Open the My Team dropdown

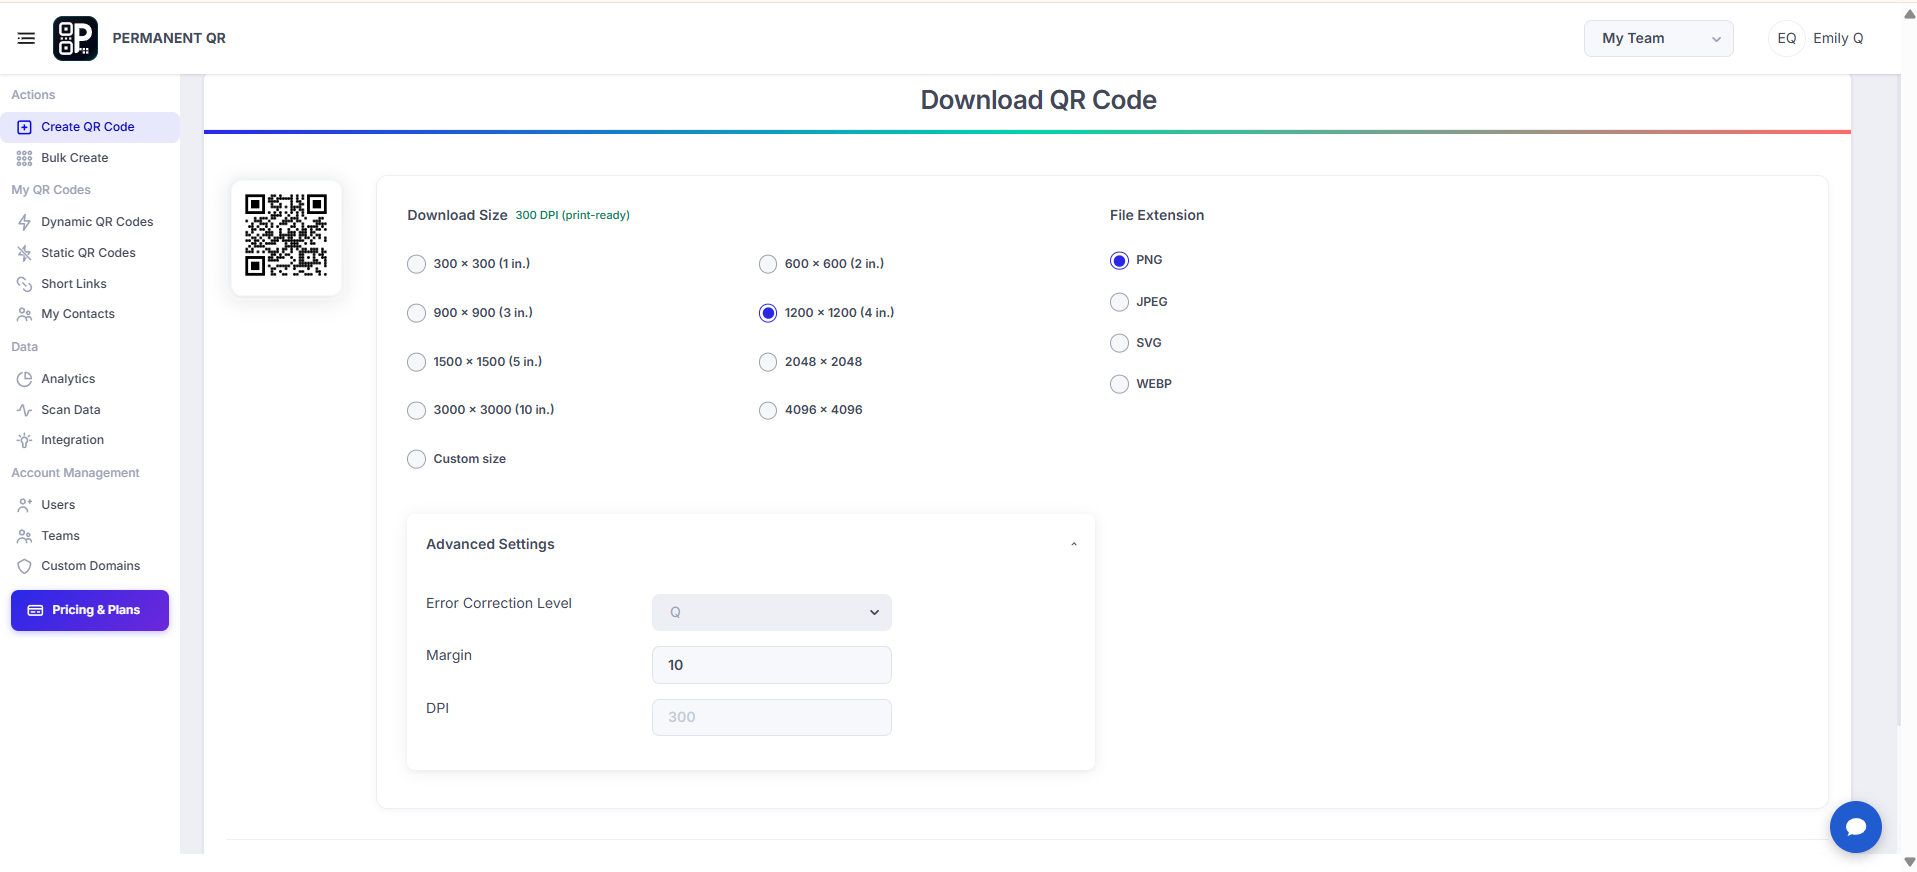[x=1658, y=38]
